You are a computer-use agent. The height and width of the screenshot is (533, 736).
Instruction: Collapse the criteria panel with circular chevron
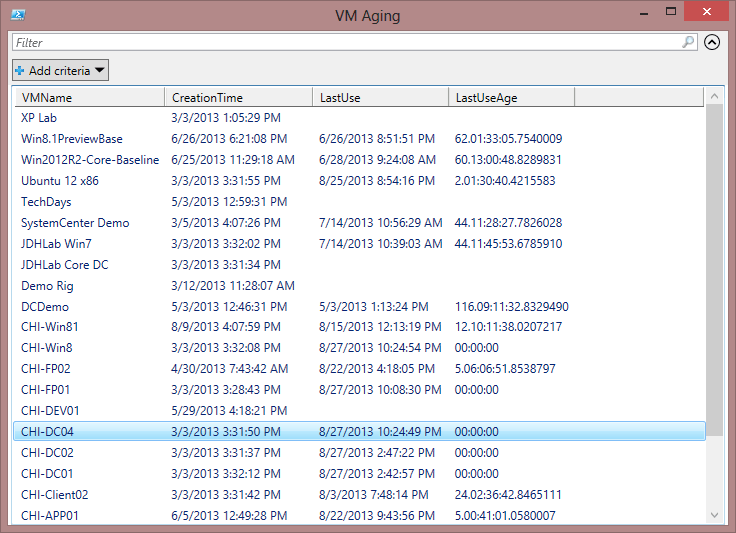coord(712,42)
